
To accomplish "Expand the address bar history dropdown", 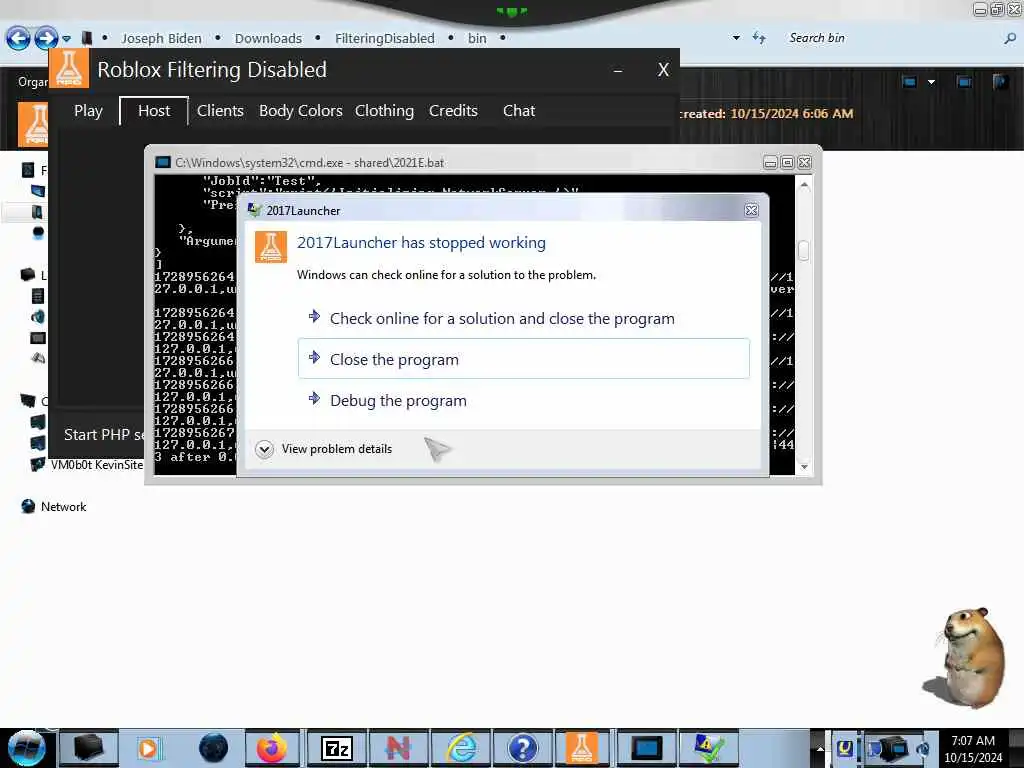I will 736,38.
